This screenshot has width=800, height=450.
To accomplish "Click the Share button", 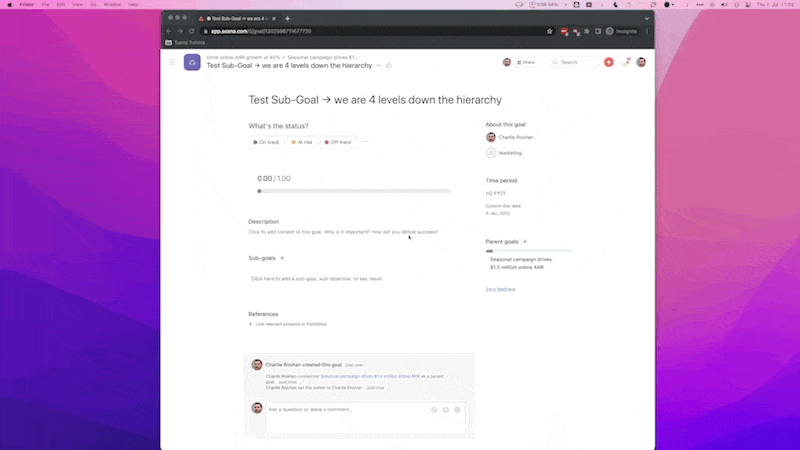I will 526,62.
